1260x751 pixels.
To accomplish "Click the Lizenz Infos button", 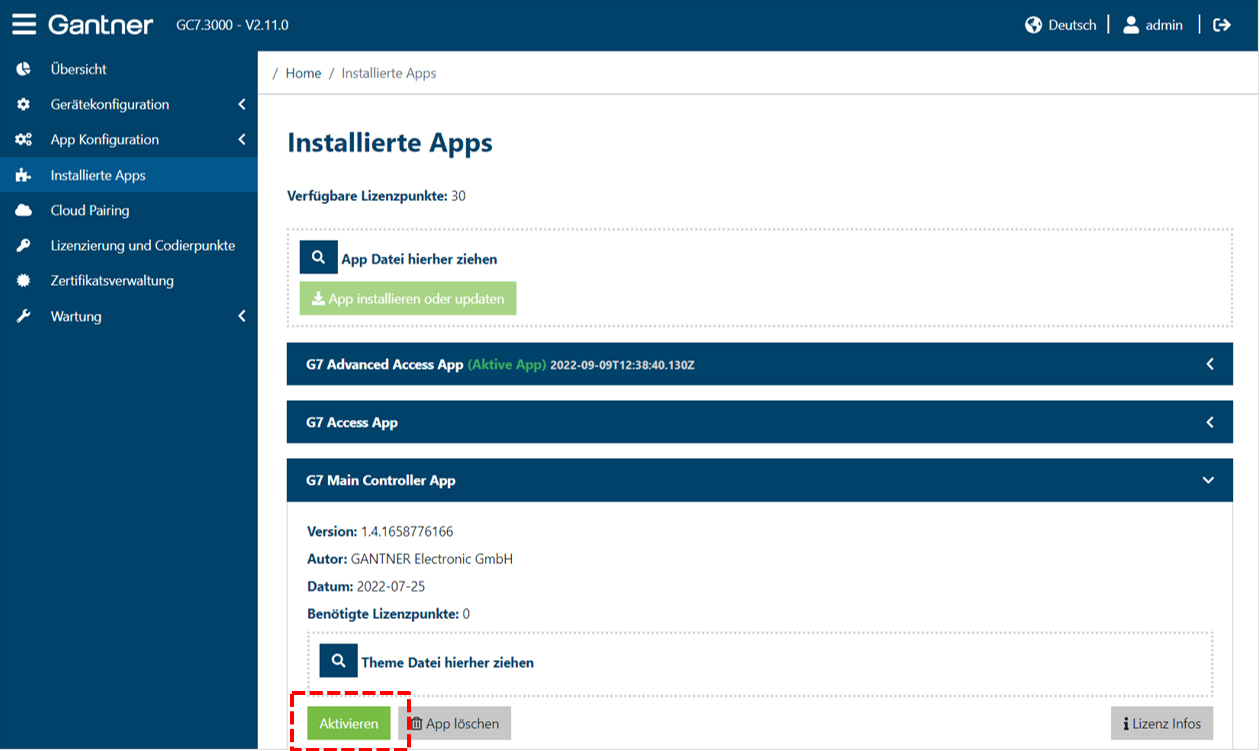I will [1162, 723].
